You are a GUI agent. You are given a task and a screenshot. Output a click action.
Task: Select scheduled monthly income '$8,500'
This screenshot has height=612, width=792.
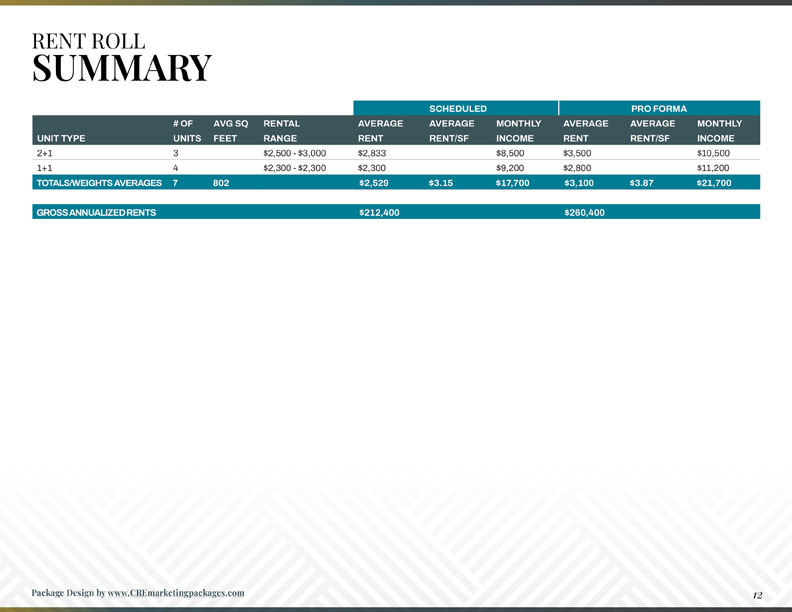(510, 153)
